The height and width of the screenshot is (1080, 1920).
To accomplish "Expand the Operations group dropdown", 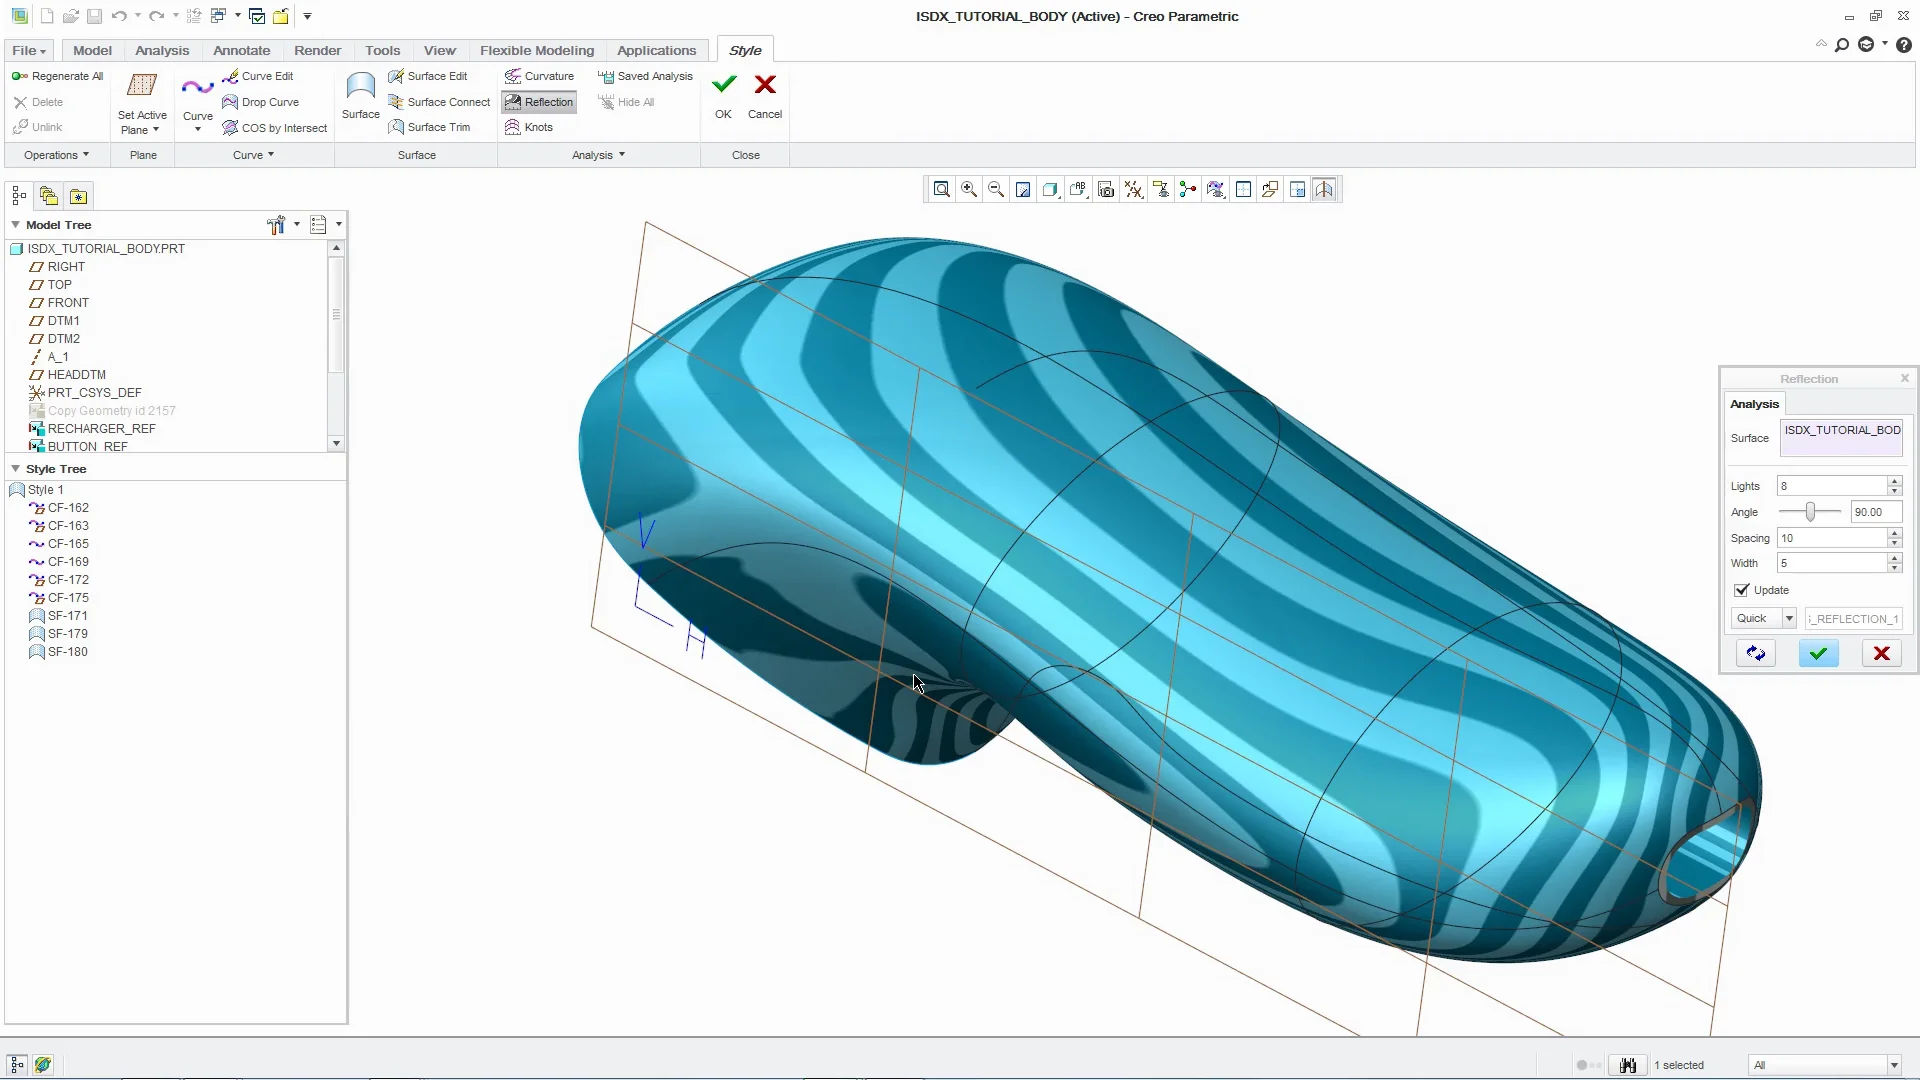I will pos(57,155).
